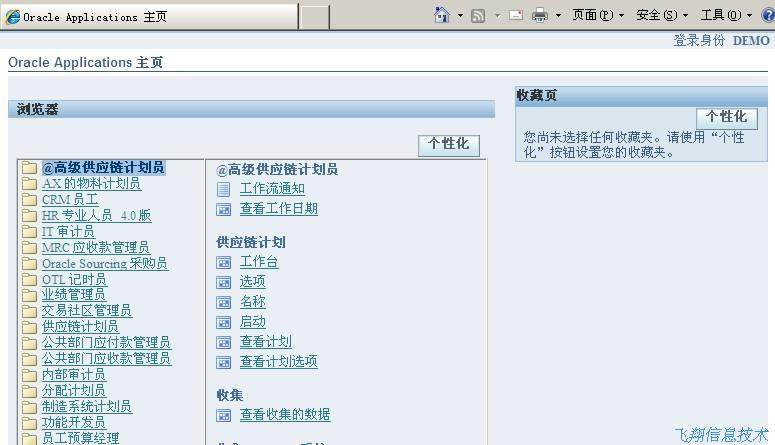Open the 制造系统计划员 responsibility
Image resolution: width=775 pixels, height=445 pixels.
(x=86, y=406)
